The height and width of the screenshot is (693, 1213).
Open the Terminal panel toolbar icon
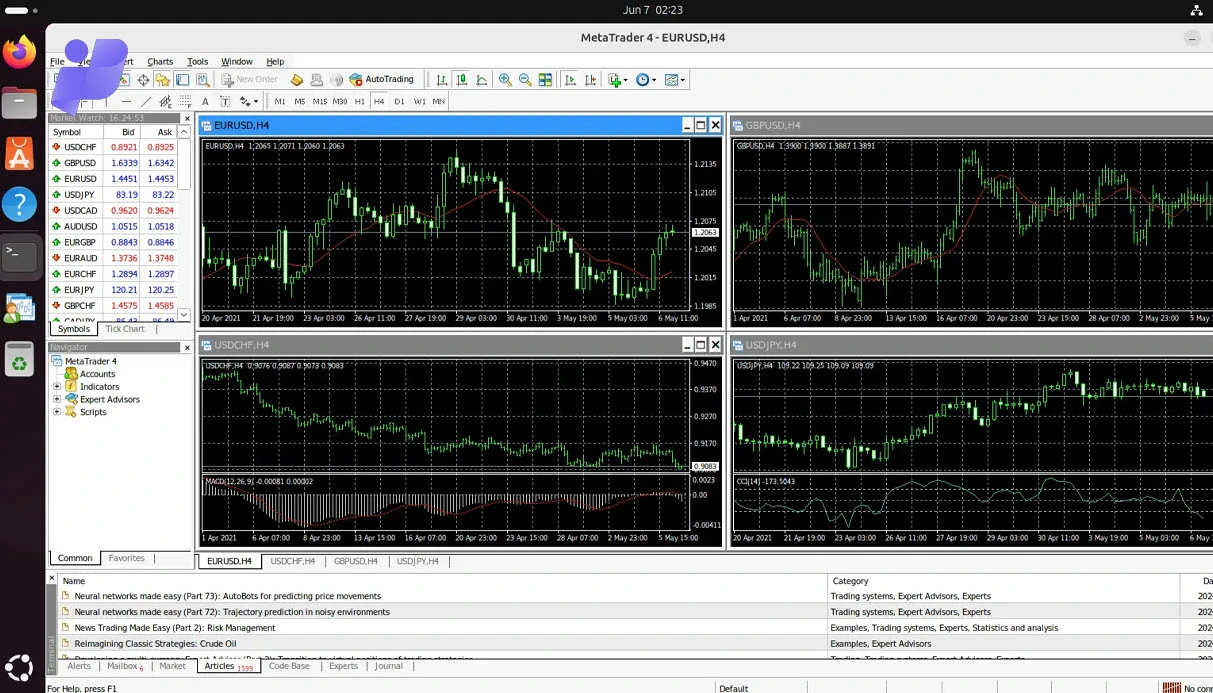point(182,80)
